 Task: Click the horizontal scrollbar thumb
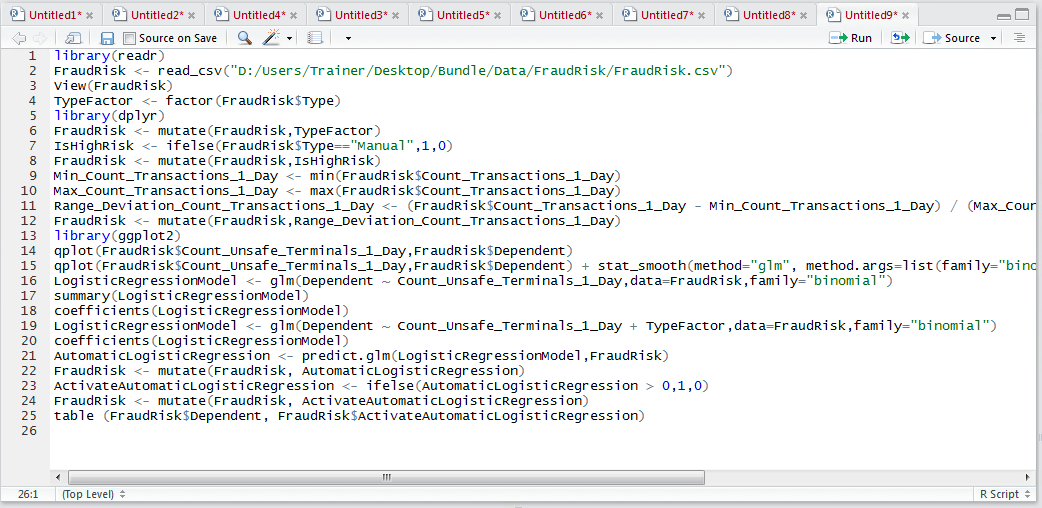pyautogui.click(x=386, y=477)
